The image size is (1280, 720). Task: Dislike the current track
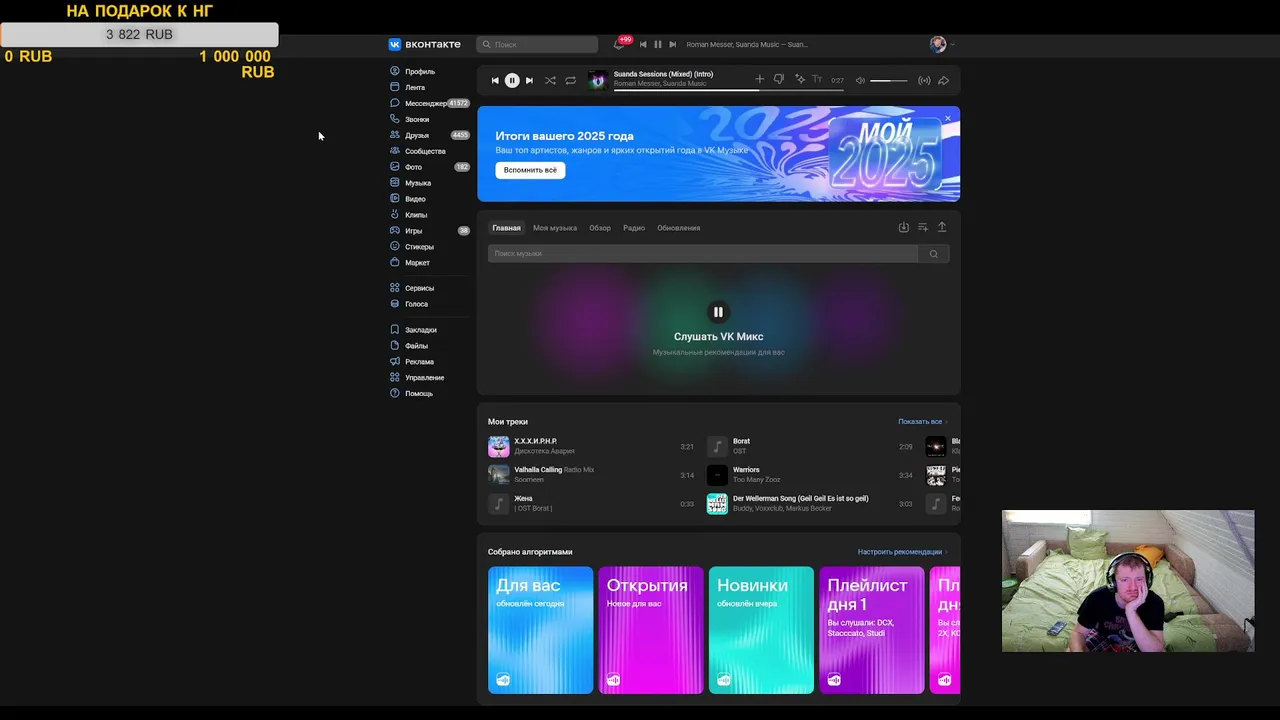coord(779,79)
